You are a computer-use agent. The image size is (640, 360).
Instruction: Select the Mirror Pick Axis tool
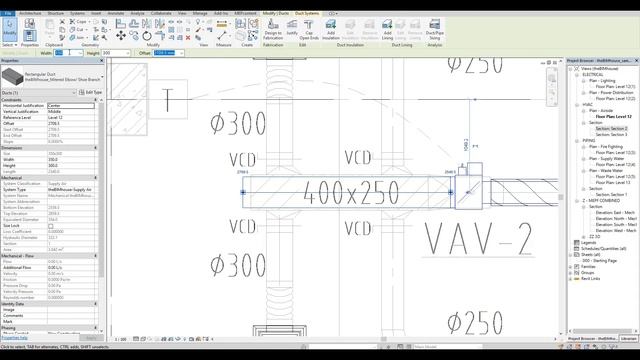[x=147, y=23]
